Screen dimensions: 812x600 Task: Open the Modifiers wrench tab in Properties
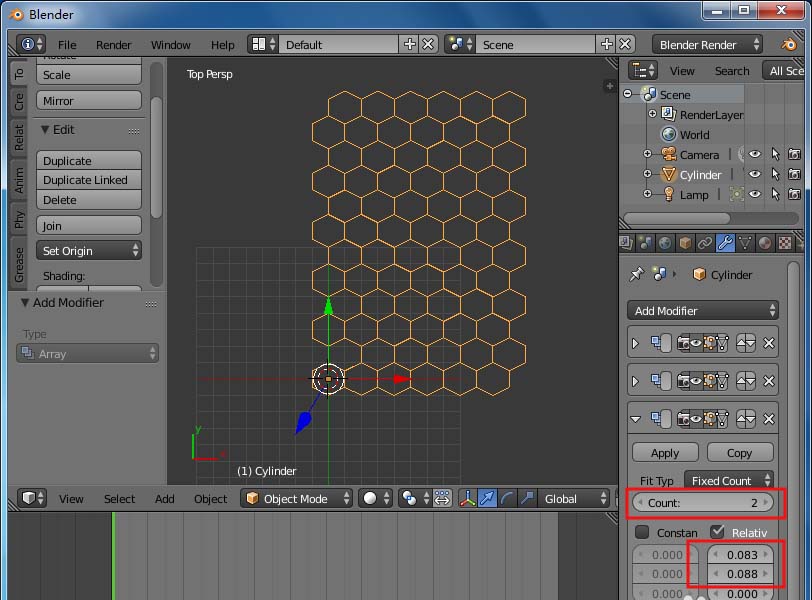coord(726,243)
